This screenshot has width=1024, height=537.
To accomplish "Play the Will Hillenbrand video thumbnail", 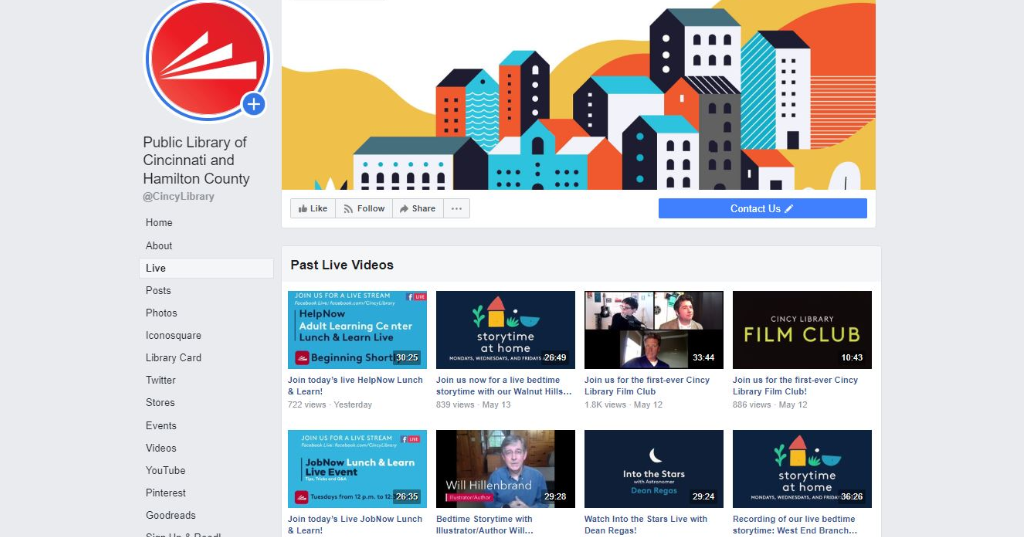I will tap(505, 469).
